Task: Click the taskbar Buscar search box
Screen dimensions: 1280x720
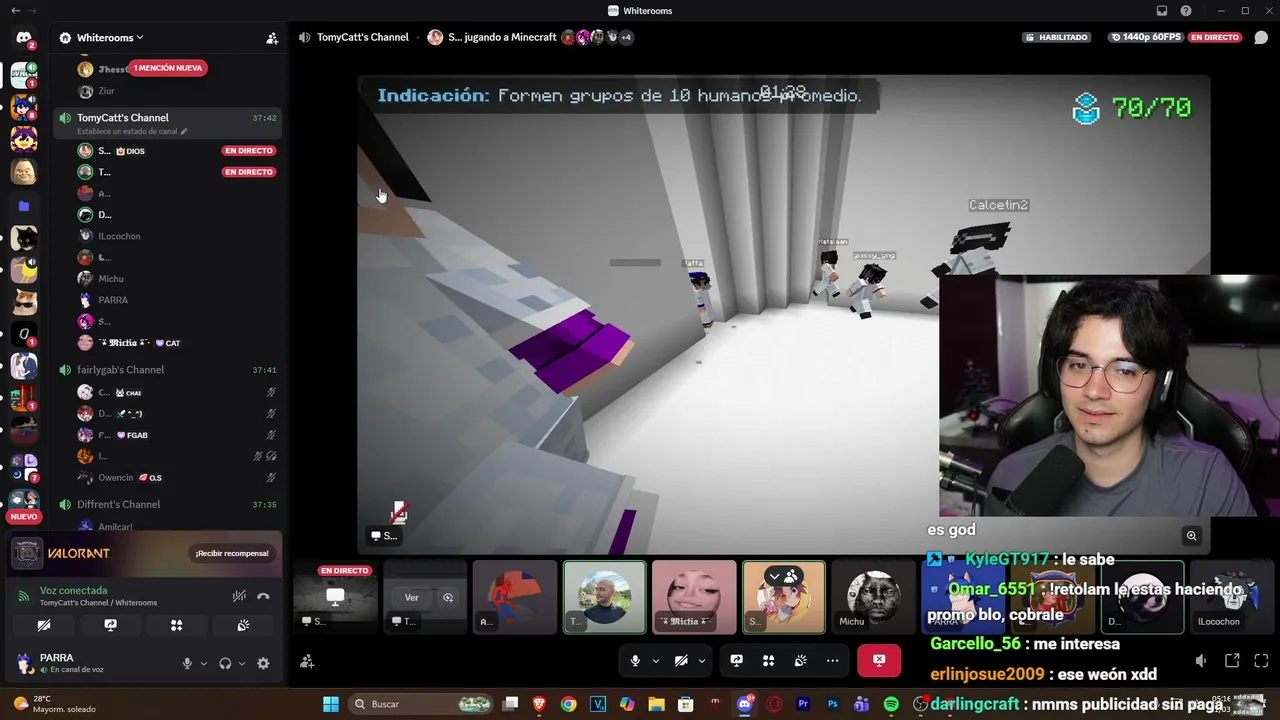Action: 421,704
